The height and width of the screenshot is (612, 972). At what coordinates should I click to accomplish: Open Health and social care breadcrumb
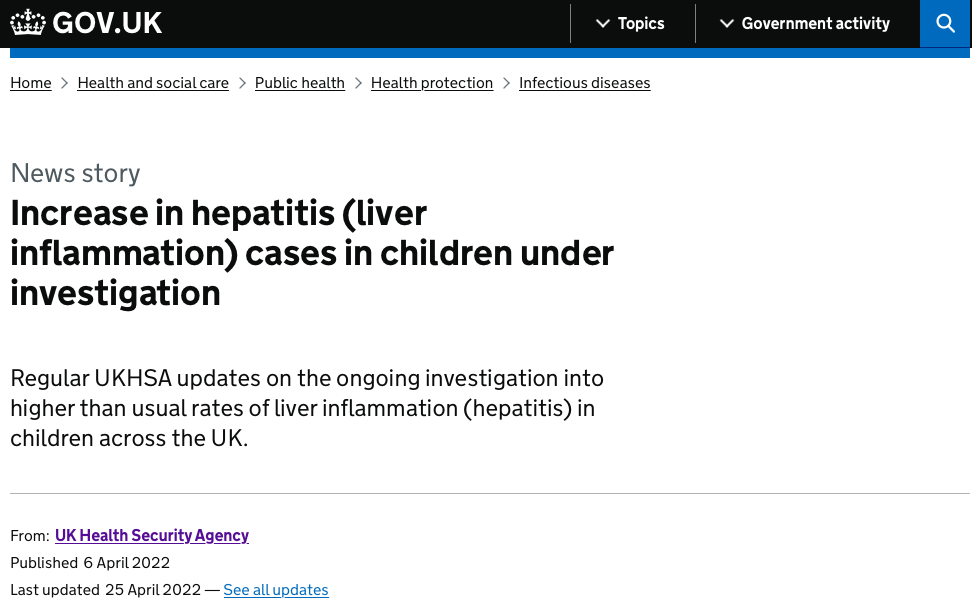(x=153, y=83)
